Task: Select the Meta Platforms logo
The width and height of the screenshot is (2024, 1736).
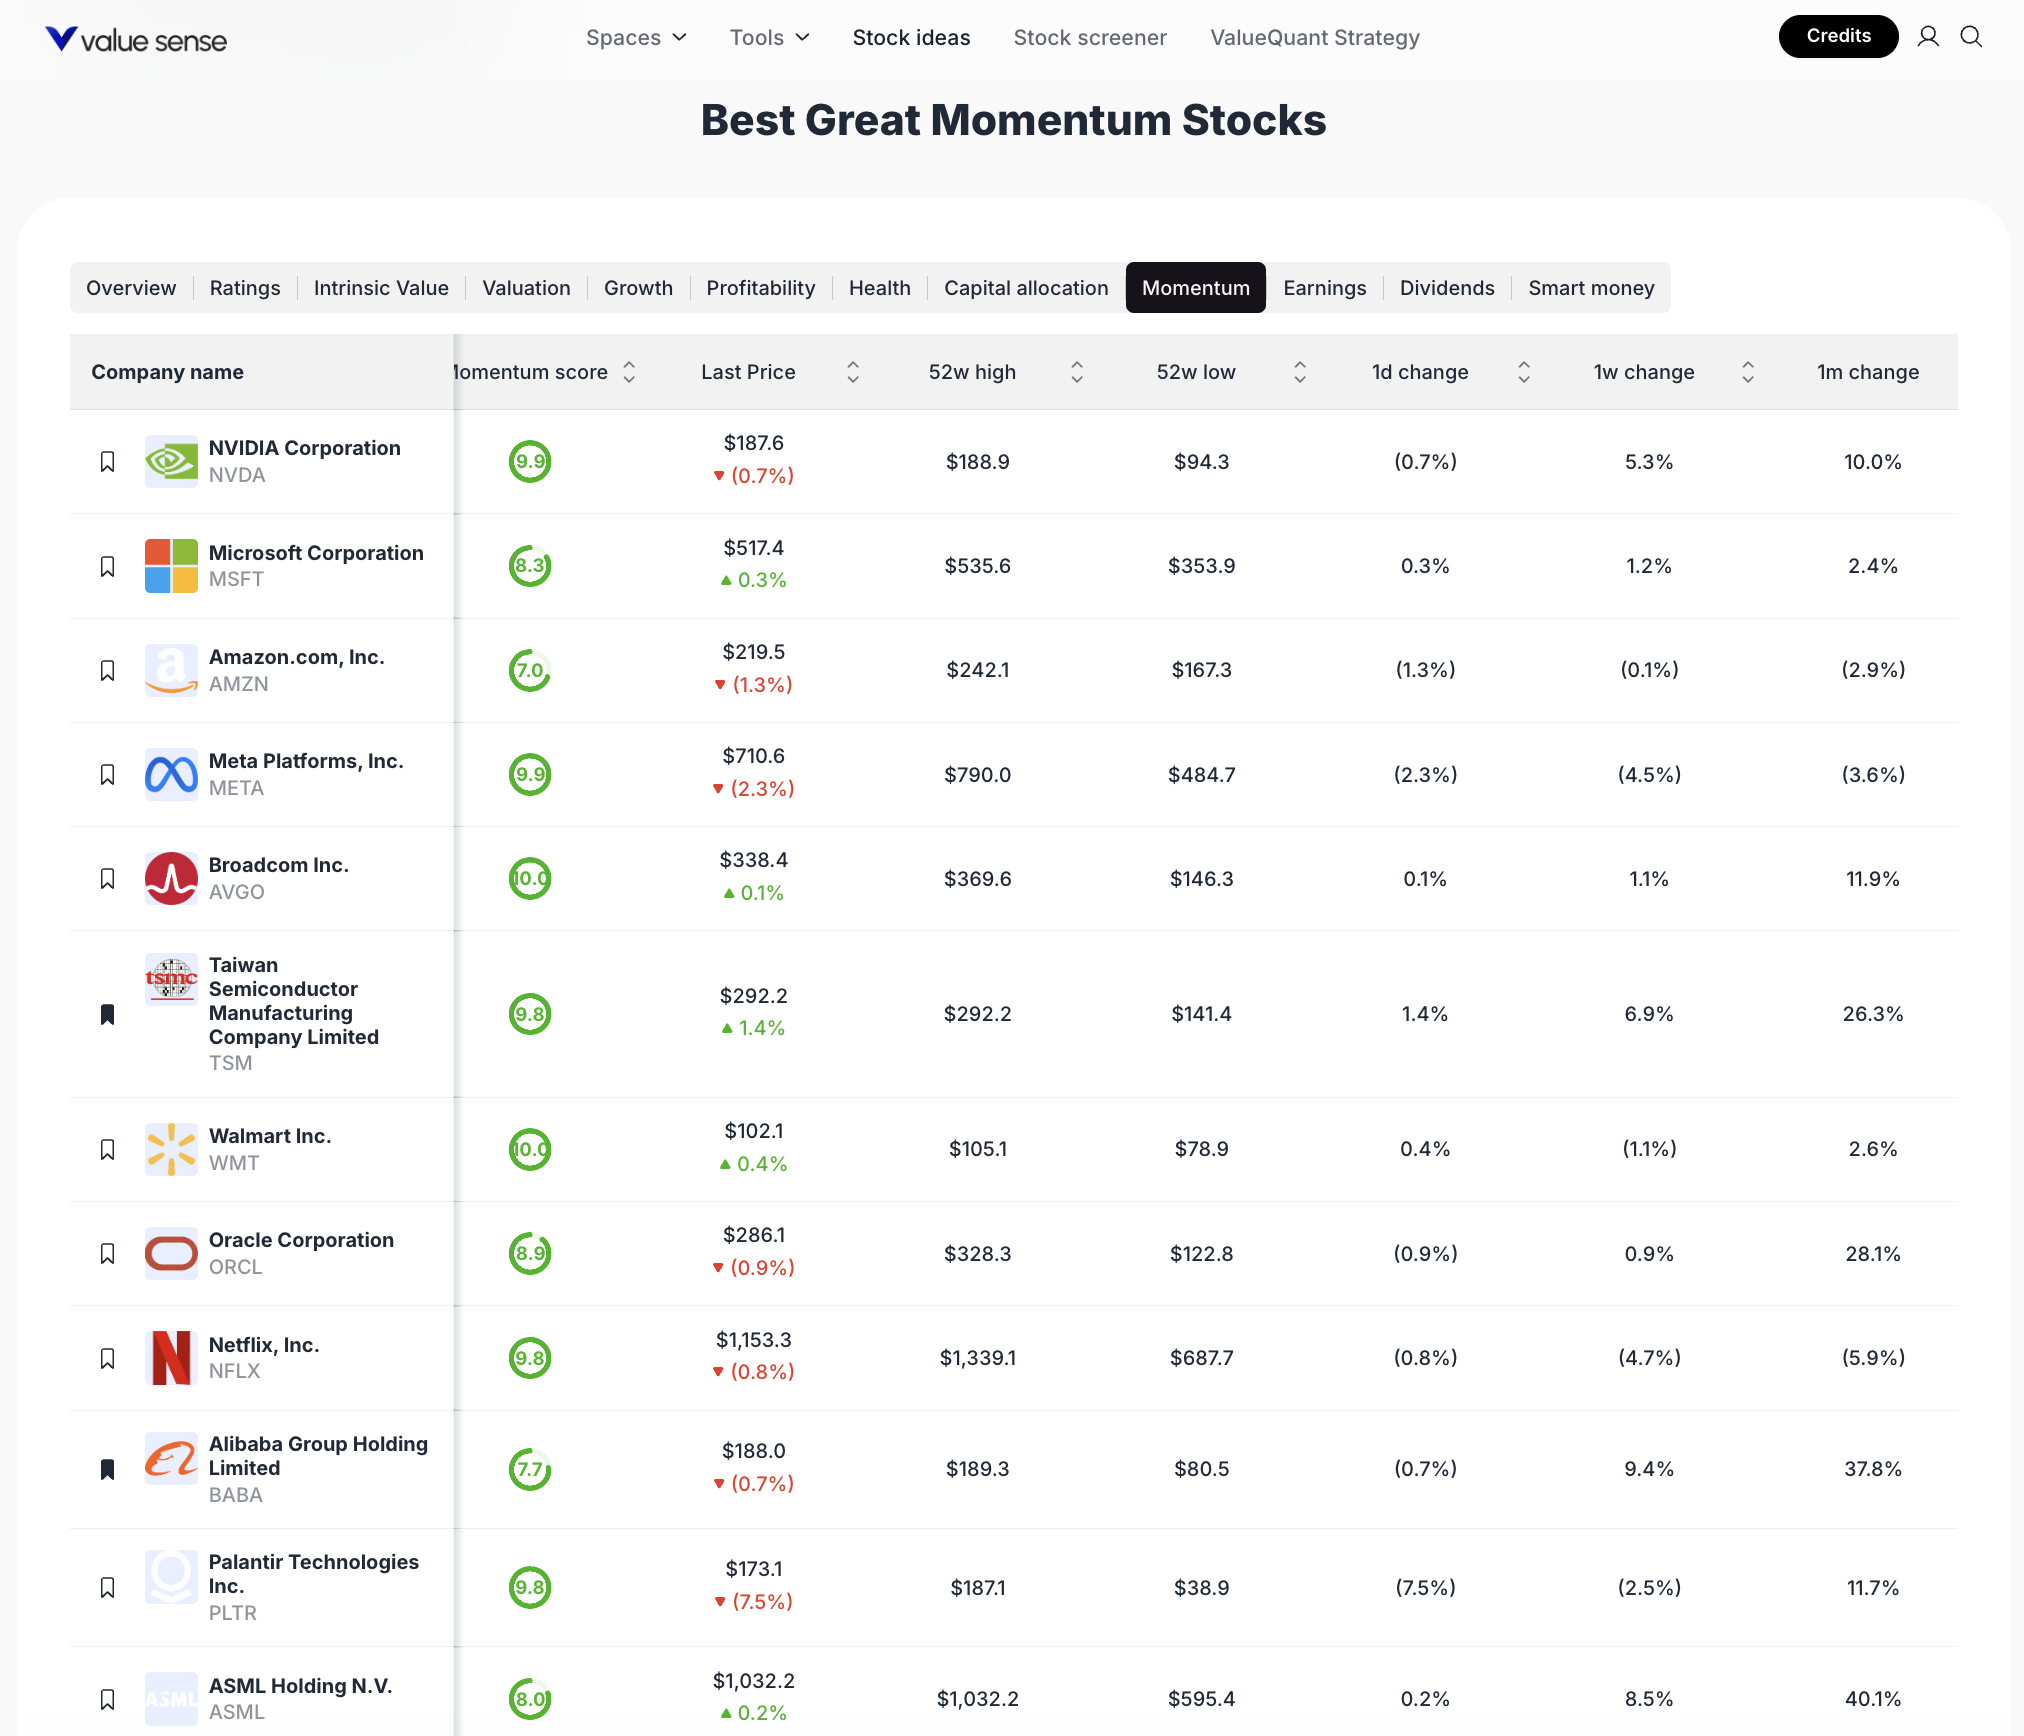Action: coord(171,774)
